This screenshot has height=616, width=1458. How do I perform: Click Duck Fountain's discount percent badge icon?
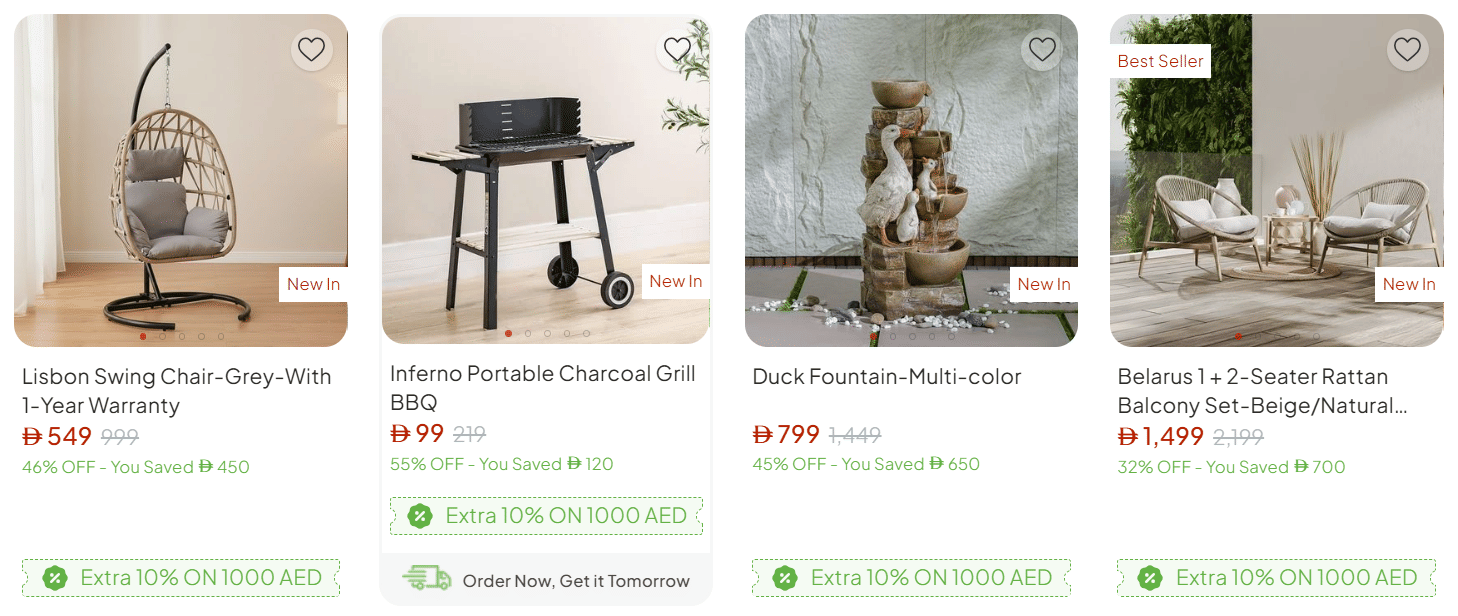pos(785,578)
